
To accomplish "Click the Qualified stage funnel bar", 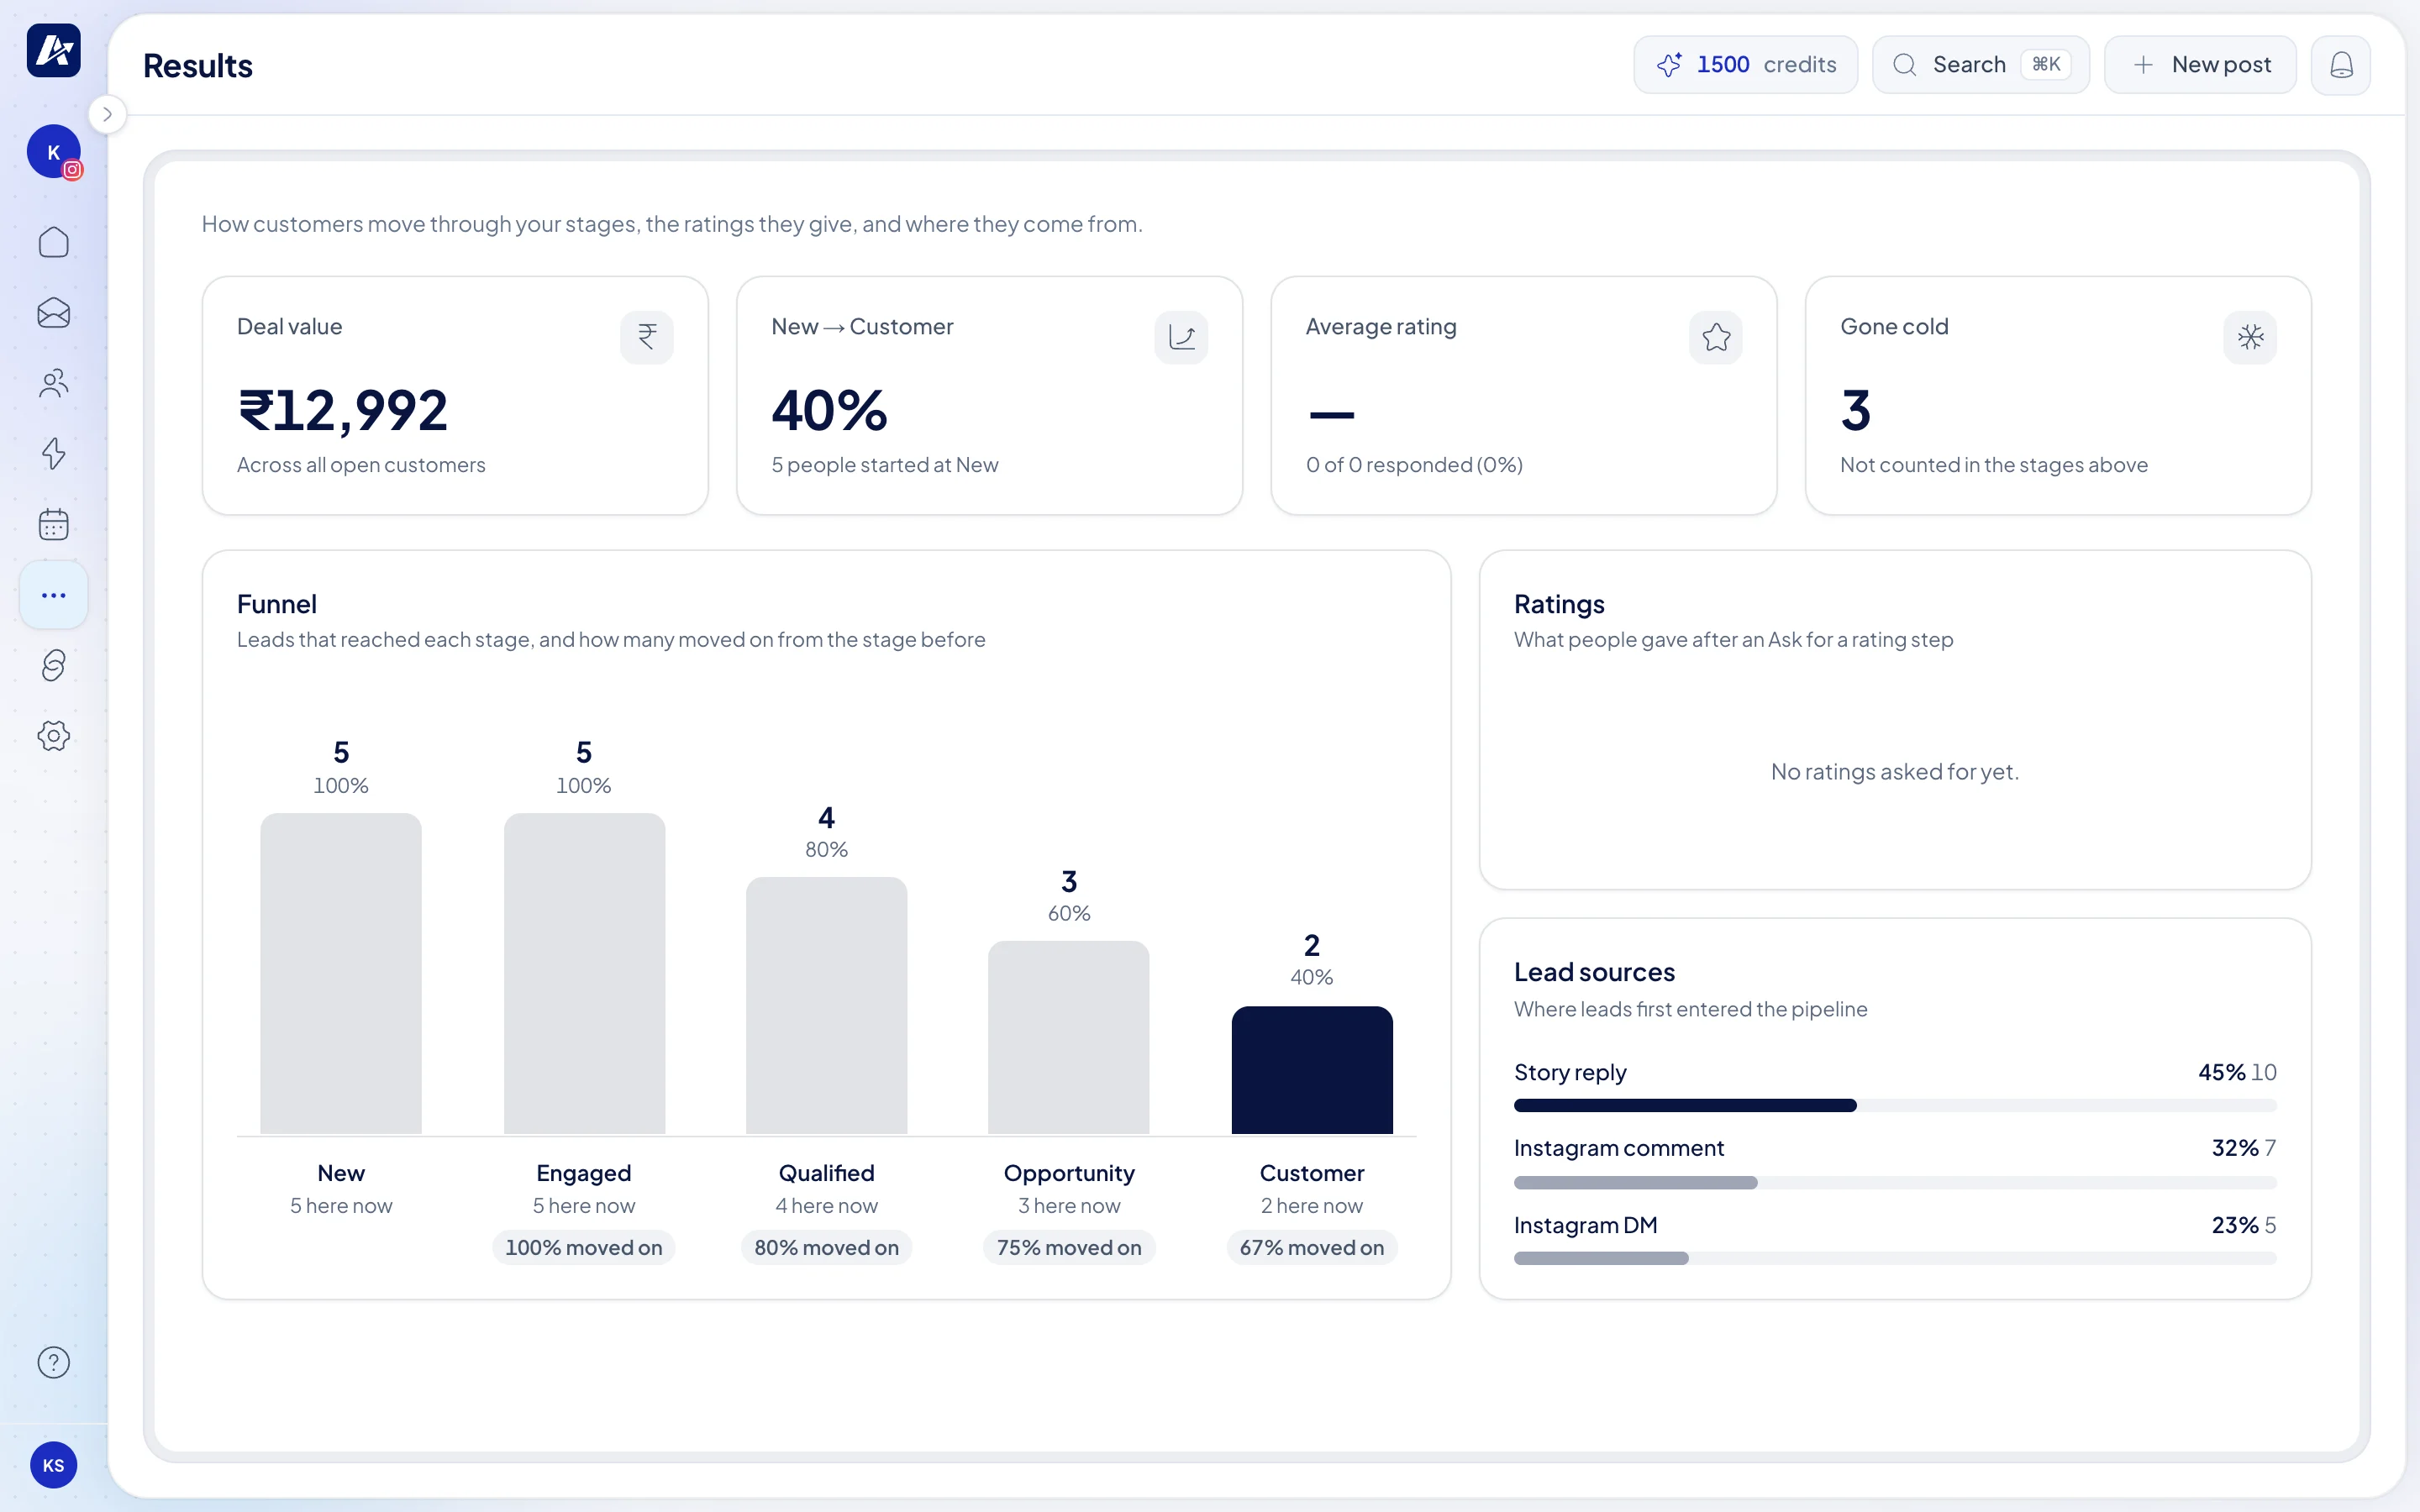I will point(826,1005).
